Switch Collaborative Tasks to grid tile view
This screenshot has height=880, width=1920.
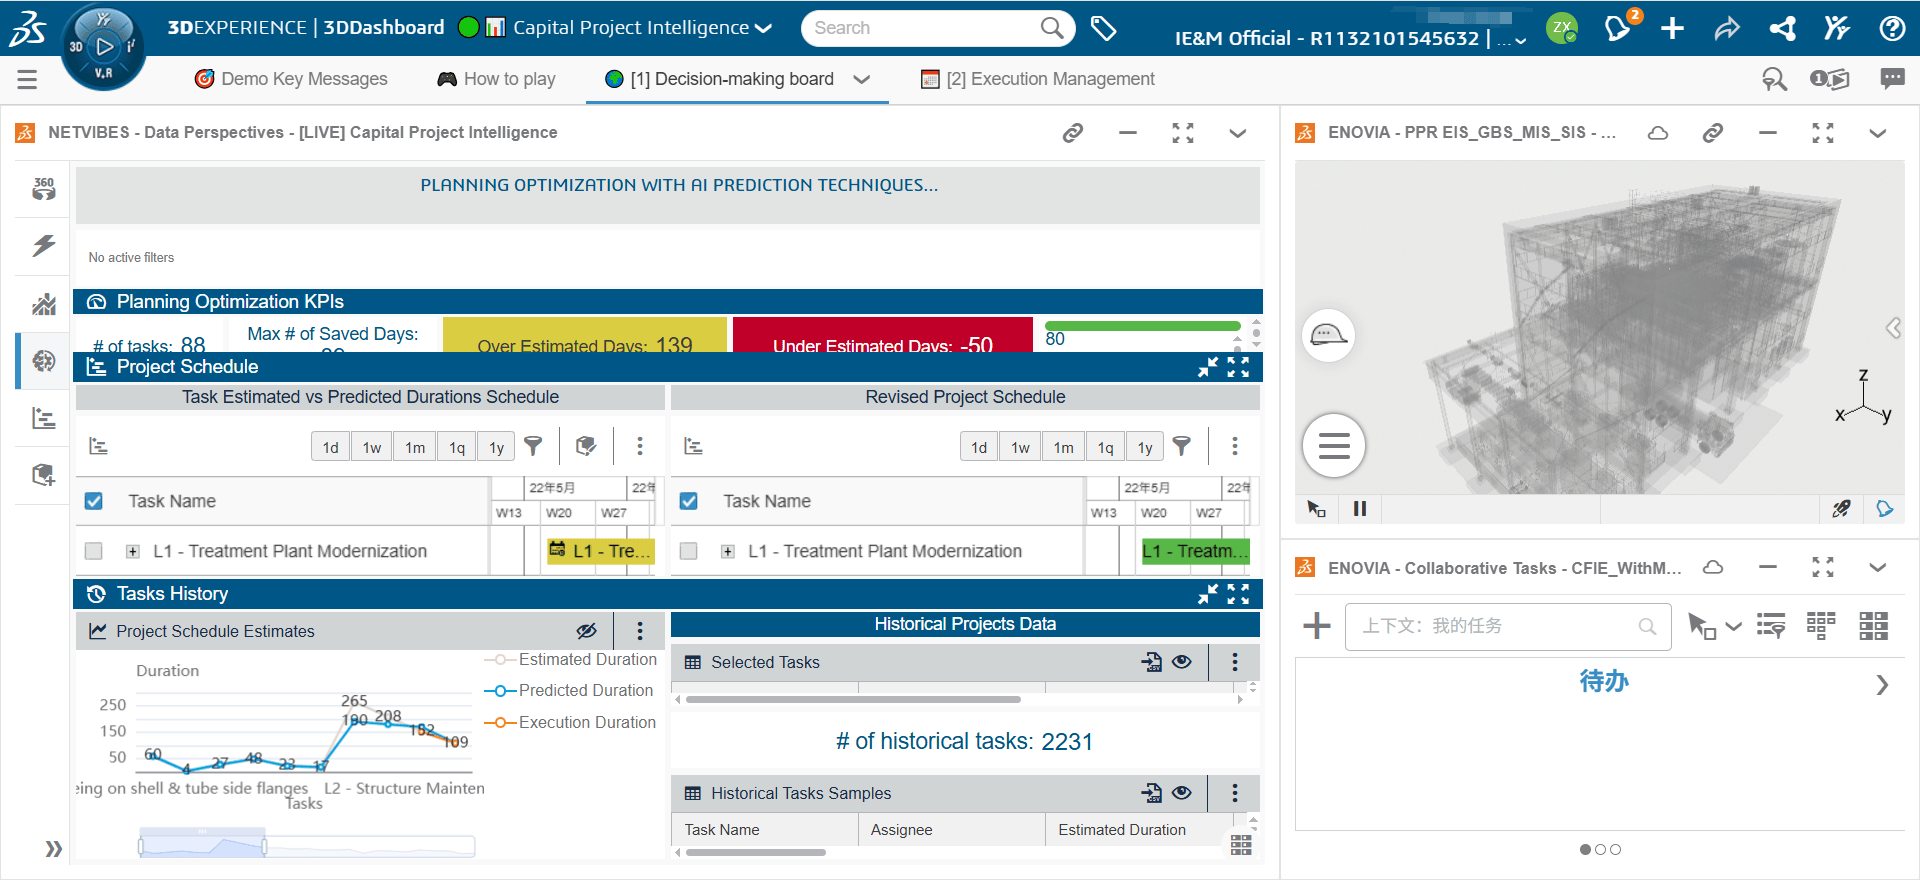[x=1873, y=626]
